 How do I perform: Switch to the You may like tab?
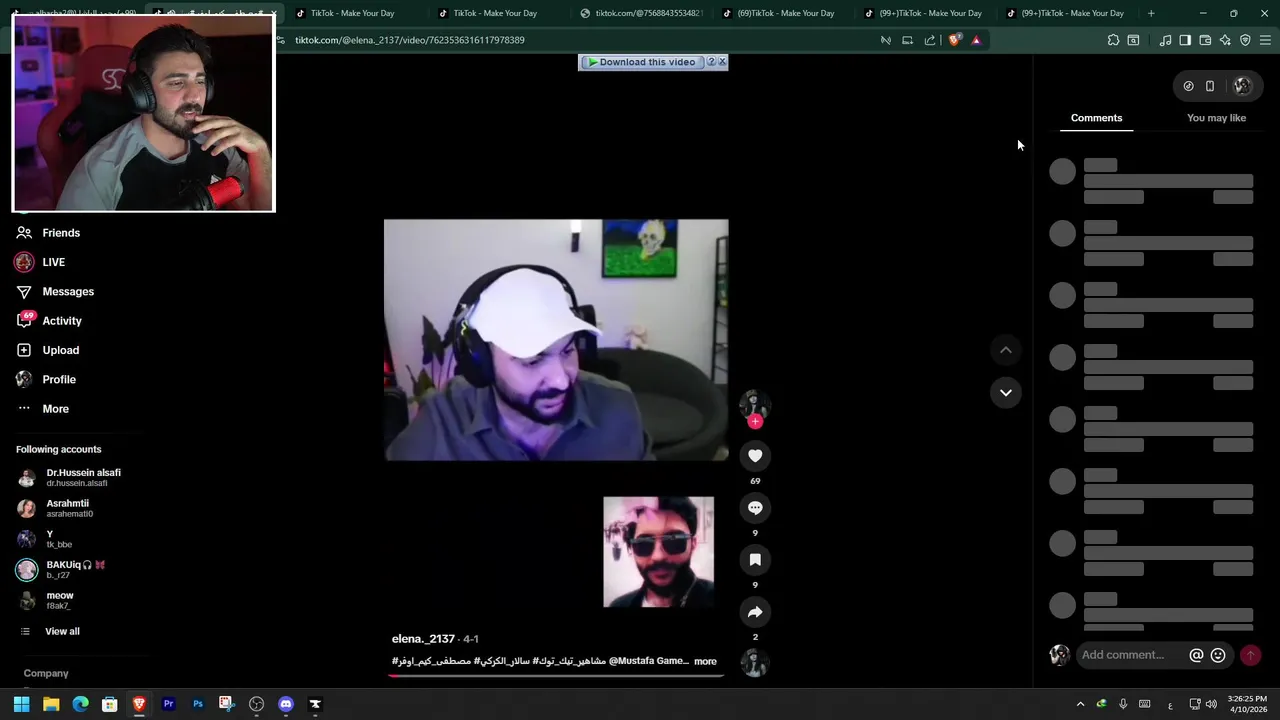[x=1216, y=118]
